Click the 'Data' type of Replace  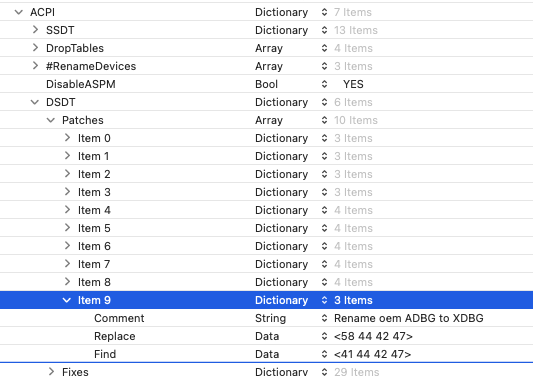267,337
